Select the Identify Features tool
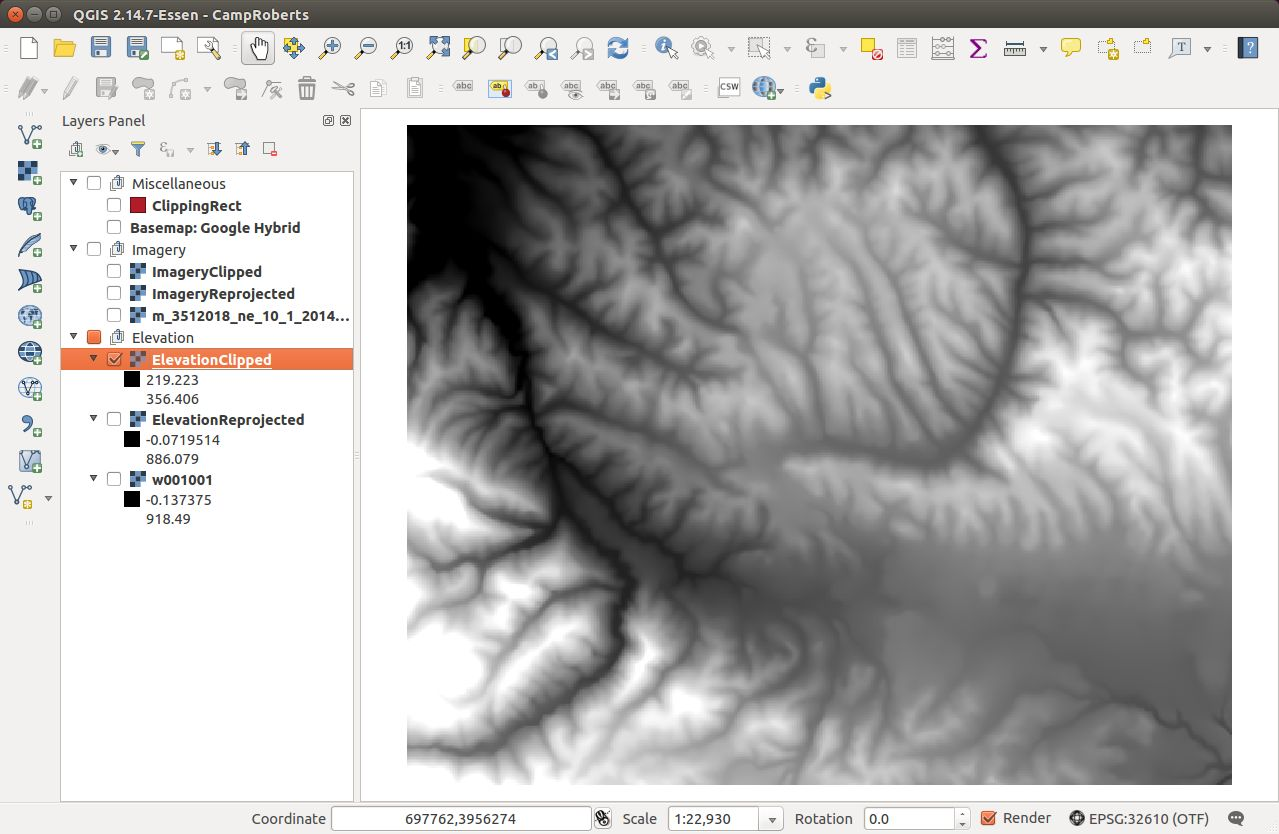The image size is (1279, 834). coord(667,47)
